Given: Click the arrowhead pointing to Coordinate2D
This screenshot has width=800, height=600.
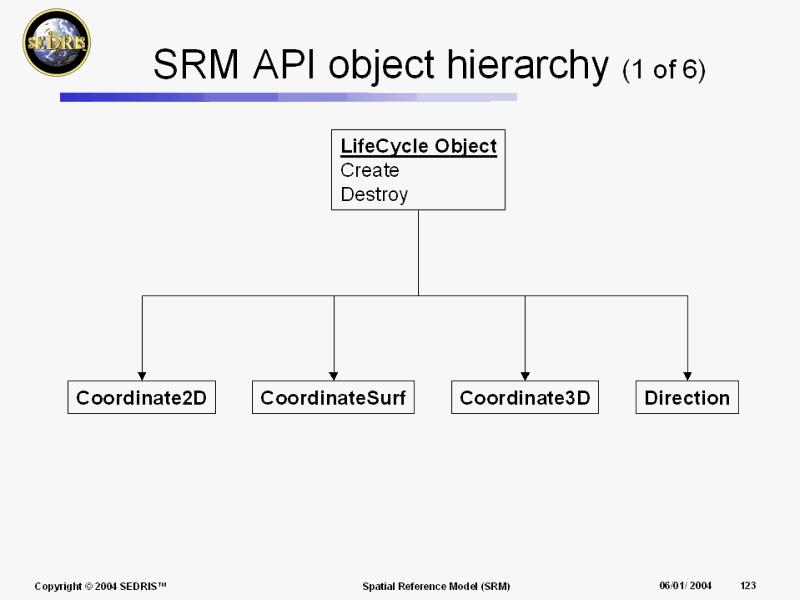Looking at the screenshot, I should point(142,374).
